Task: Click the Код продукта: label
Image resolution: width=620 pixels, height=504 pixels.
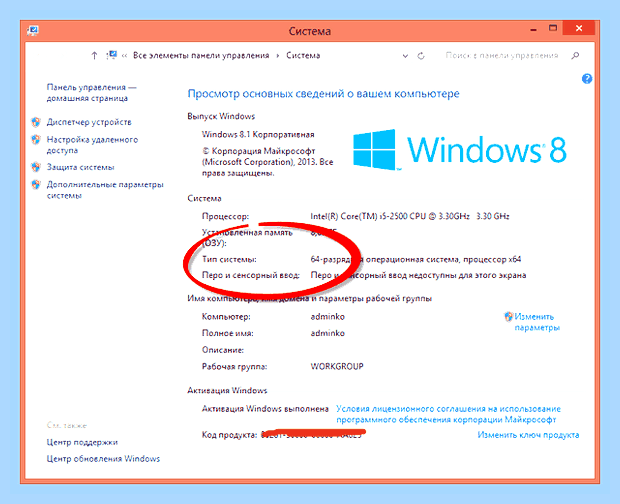Action: pos(229,435)
